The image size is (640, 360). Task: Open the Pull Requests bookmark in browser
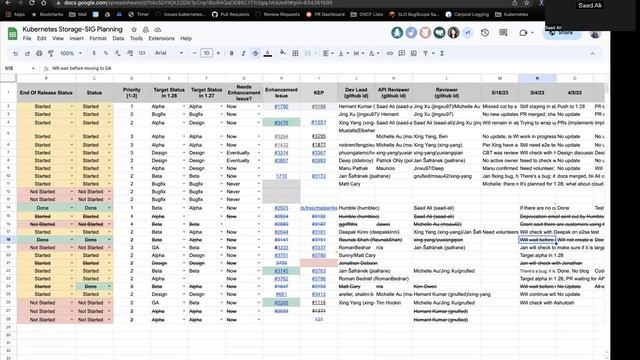(231, 14)
